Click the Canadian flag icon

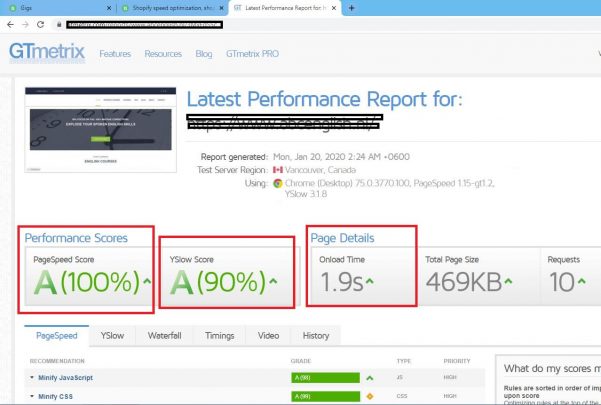pyautogui.click(x=278, y=170)
